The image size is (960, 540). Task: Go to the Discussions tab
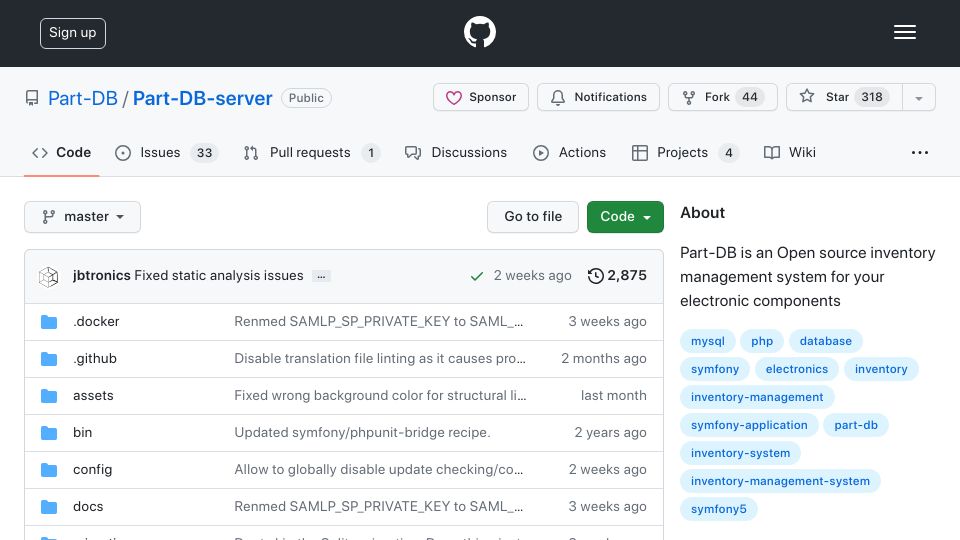coord(456,152)
